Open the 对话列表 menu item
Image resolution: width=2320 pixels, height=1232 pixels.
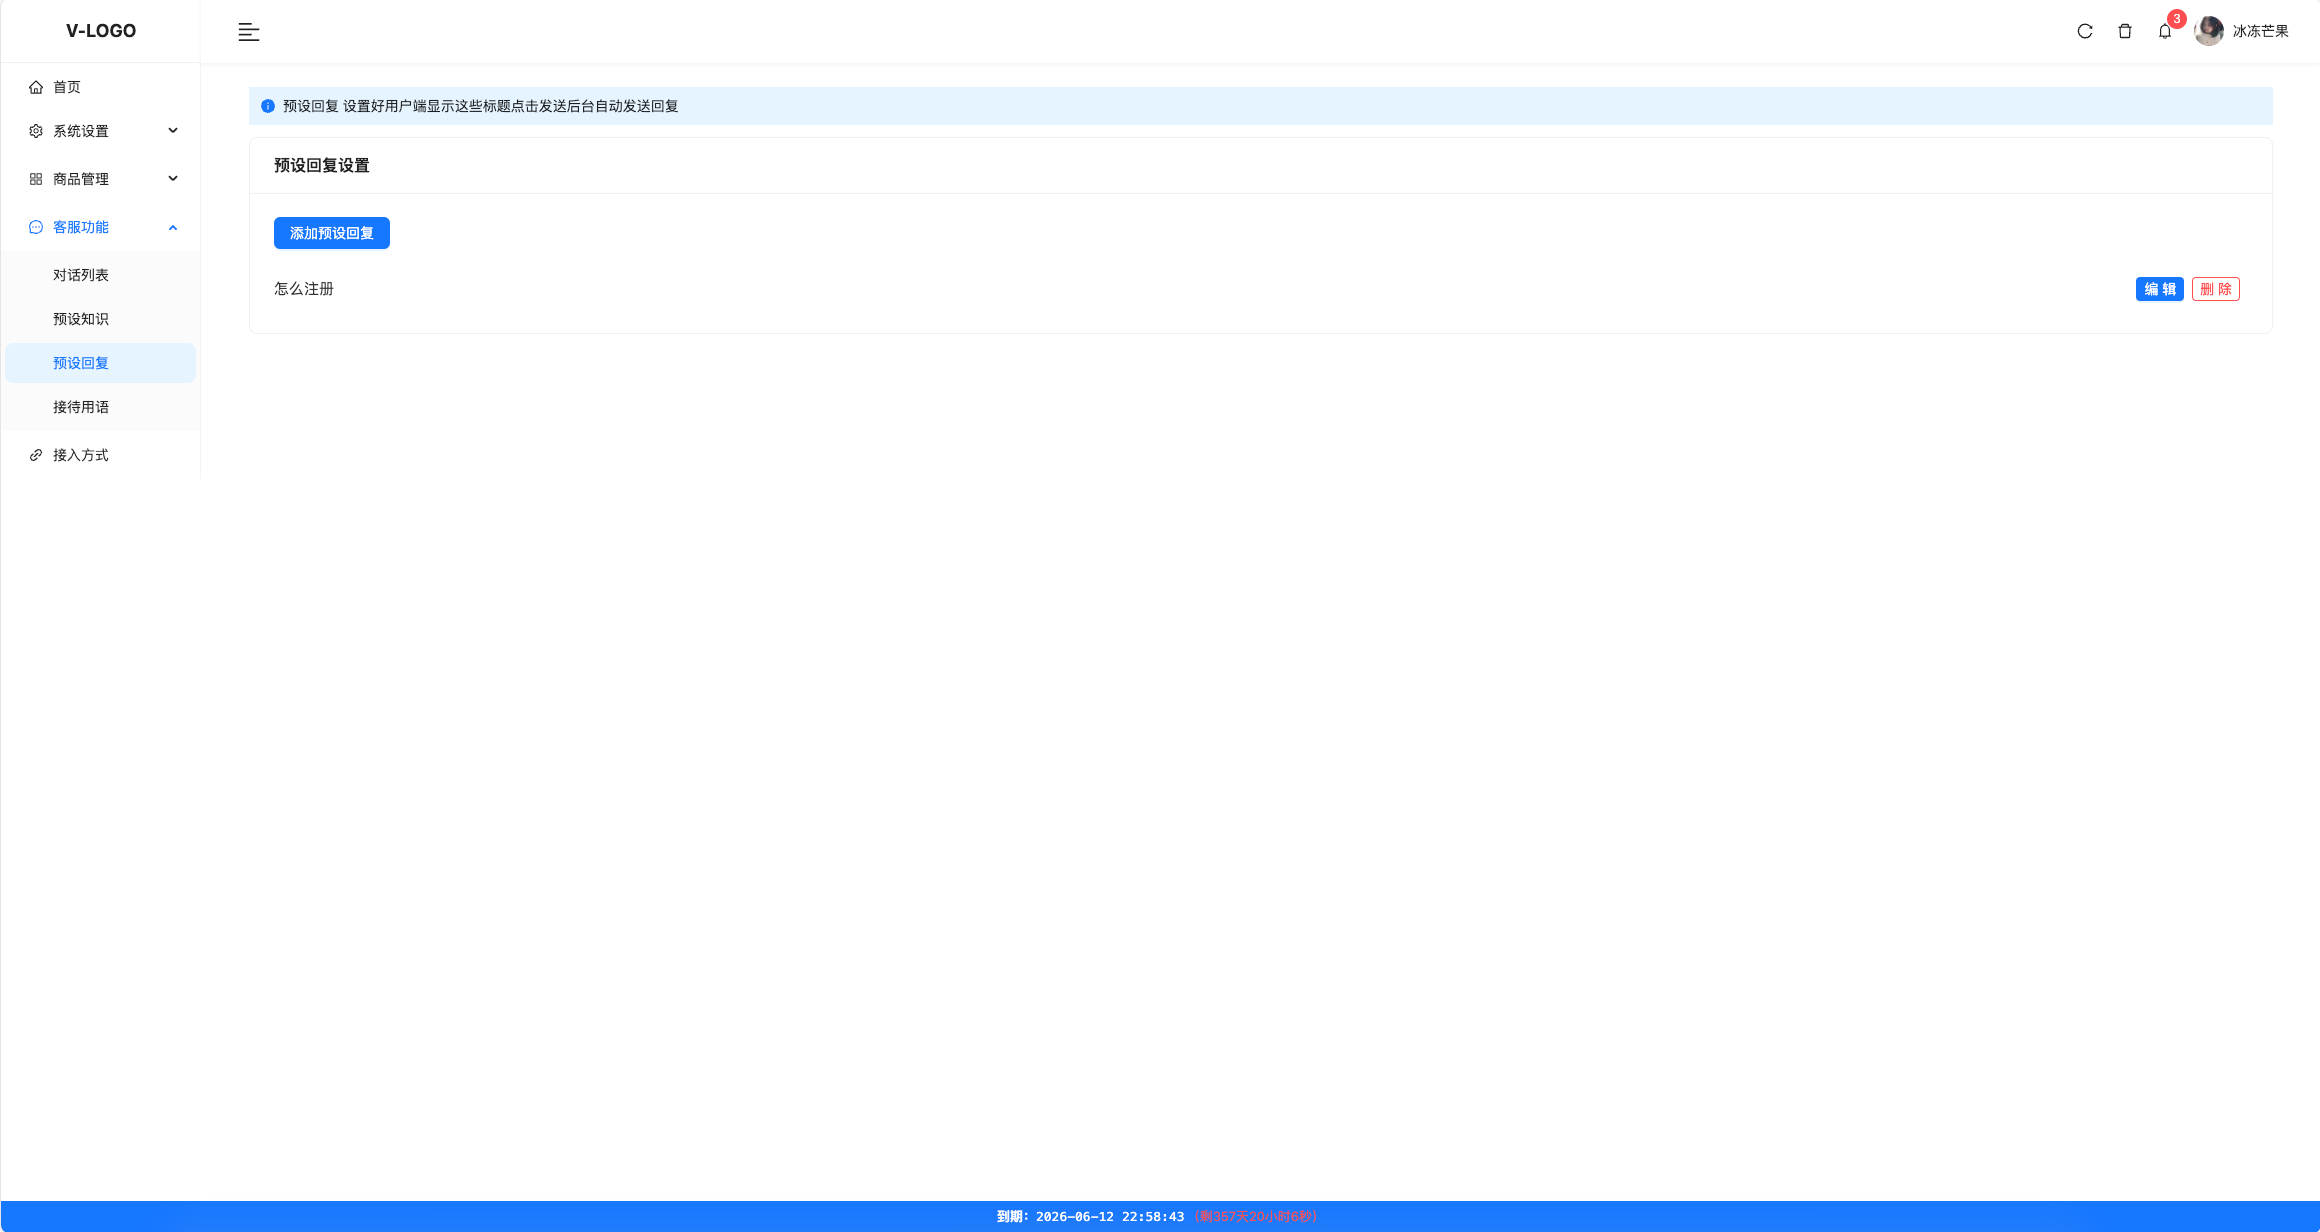81,275
